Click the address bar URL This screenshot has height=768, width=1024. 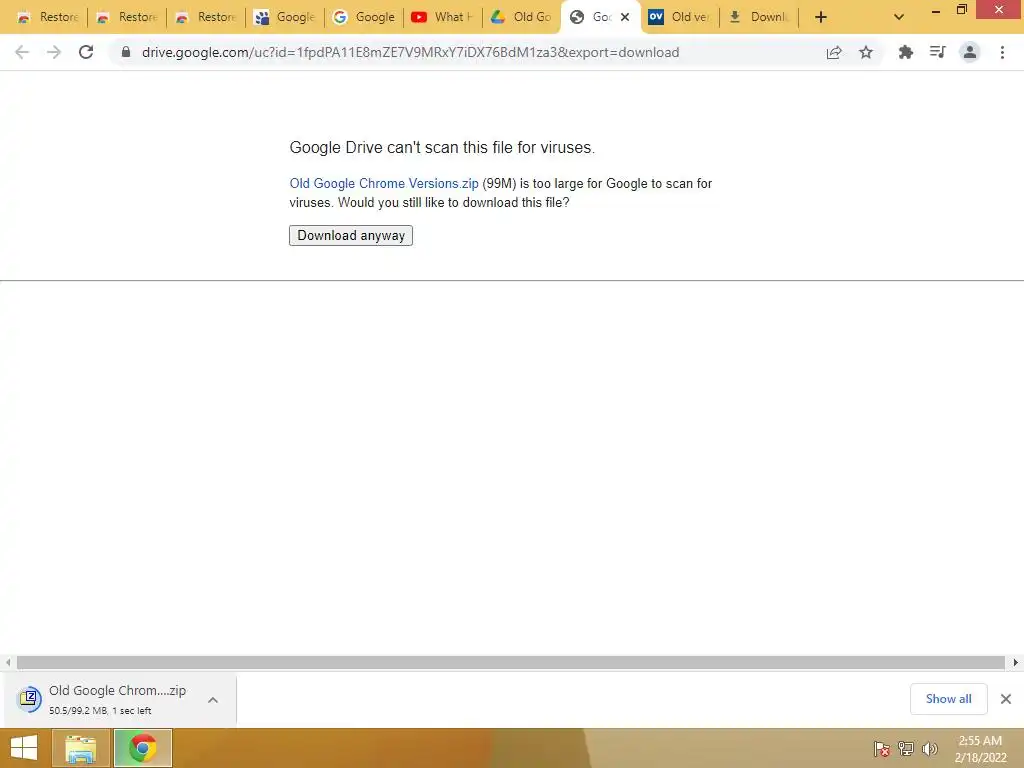[410, 52]
